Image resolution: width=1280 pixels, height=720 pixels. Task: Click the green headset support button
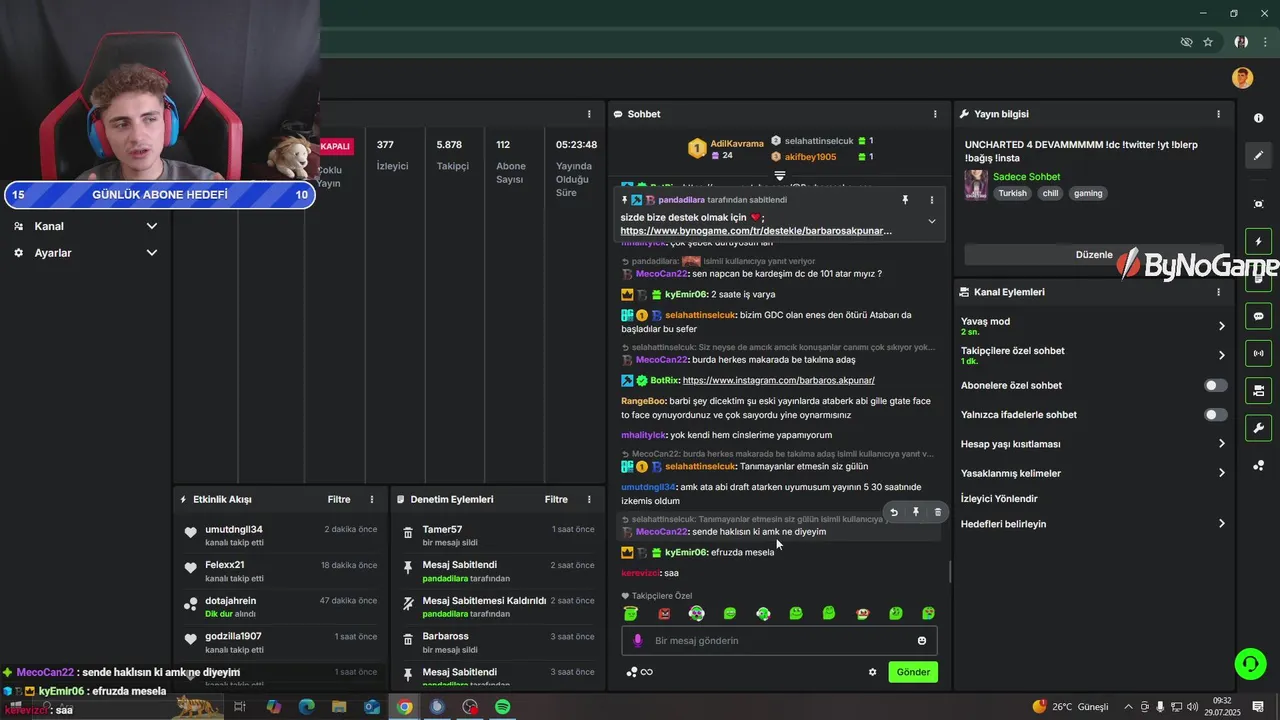[x=1249, y=663]
